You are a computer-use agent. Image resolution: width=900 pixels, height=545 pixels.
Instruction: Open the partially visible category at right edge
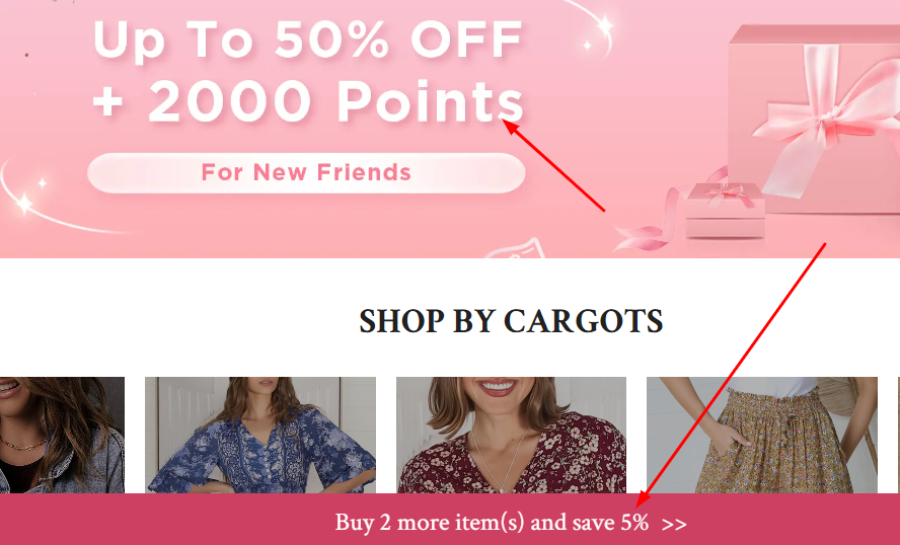[898, 435]
